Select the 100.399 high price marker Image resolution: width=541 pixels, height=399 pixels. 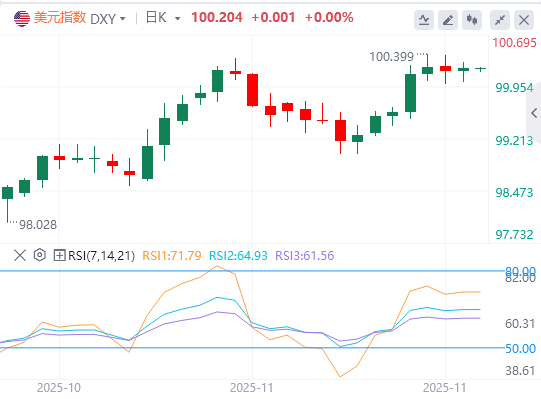coord(392,57)
